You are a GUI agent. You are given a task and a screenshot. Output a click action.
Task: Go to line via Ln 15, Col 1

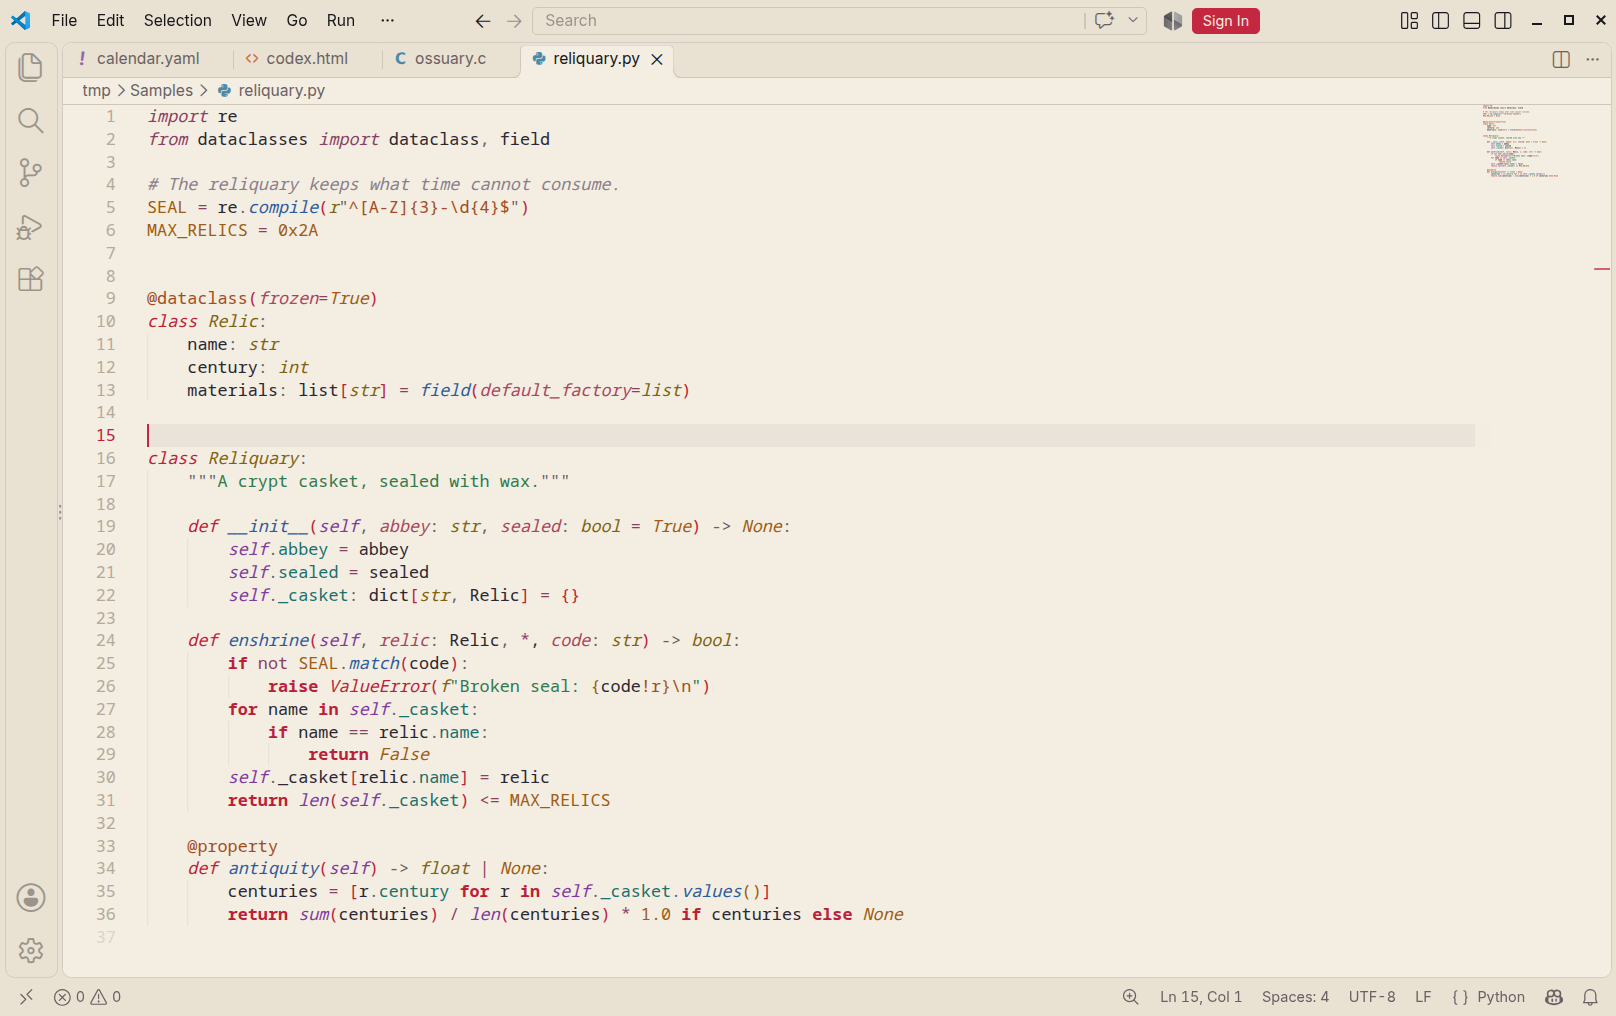pyautogui.click(x=1201, y=997)
